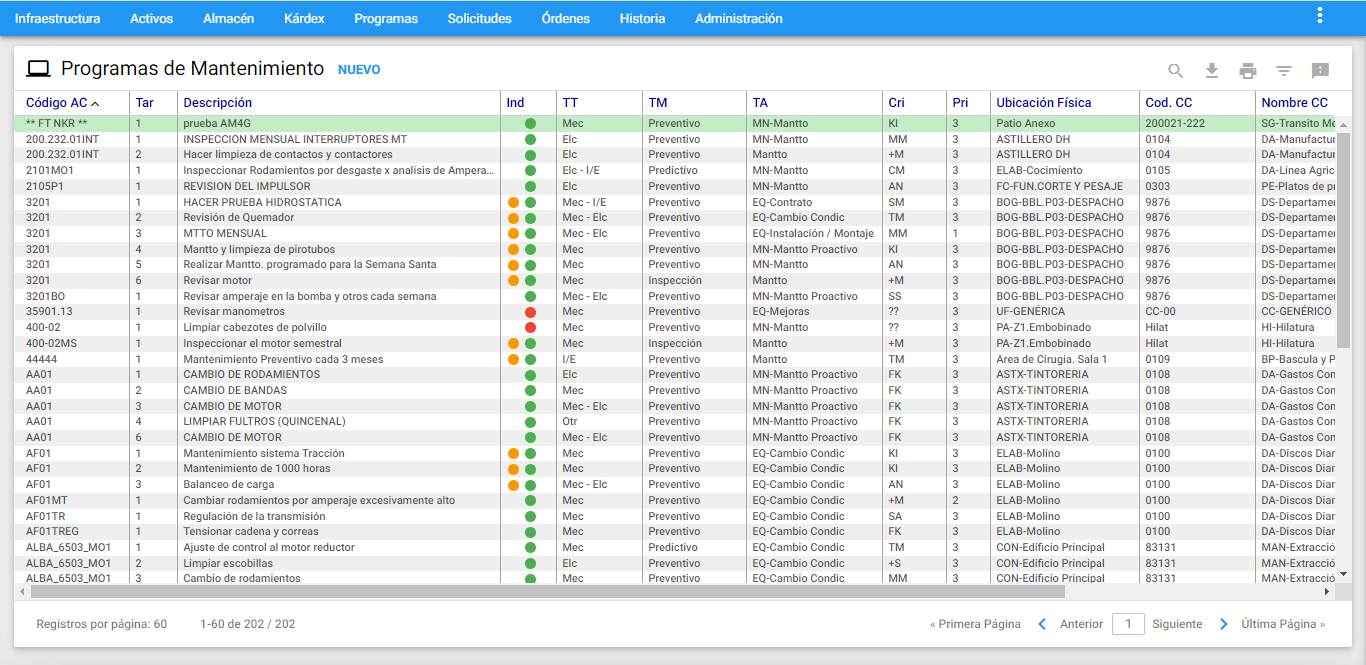Click red indicator for Revisar manometros
This screenshot has height=665, width=1366.
(x=530, y=312)
